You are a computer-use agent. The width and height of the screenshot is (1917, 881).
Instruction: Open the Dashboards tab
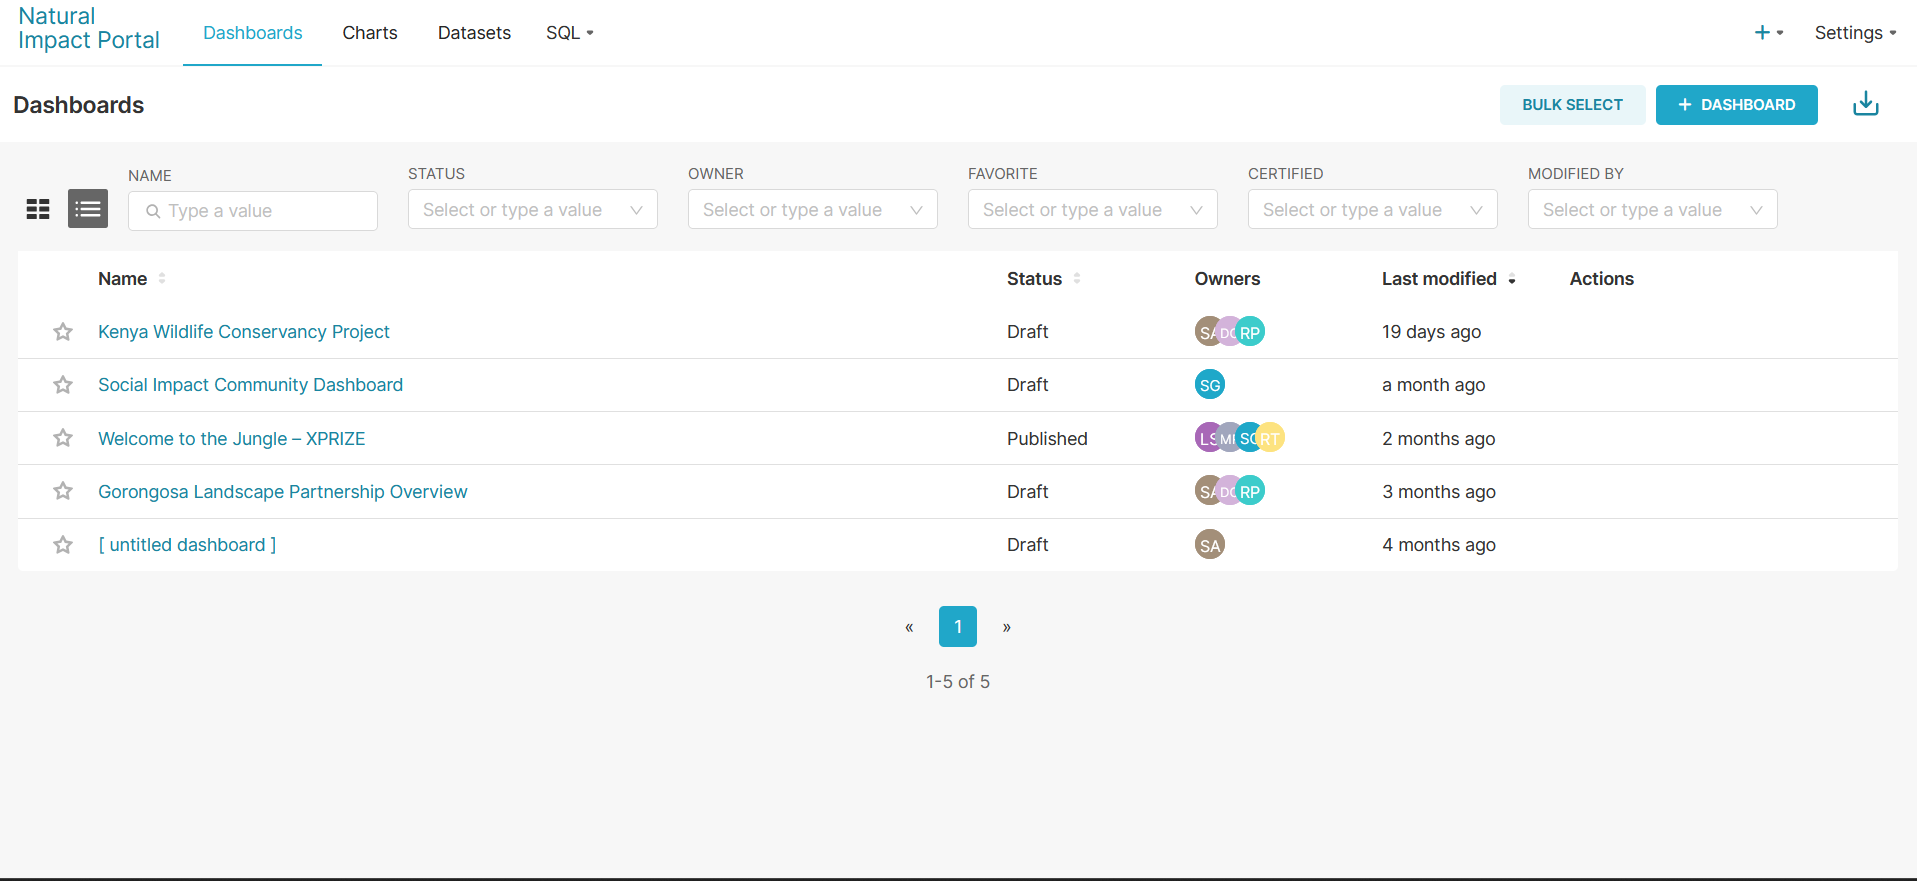coord(253,33)
